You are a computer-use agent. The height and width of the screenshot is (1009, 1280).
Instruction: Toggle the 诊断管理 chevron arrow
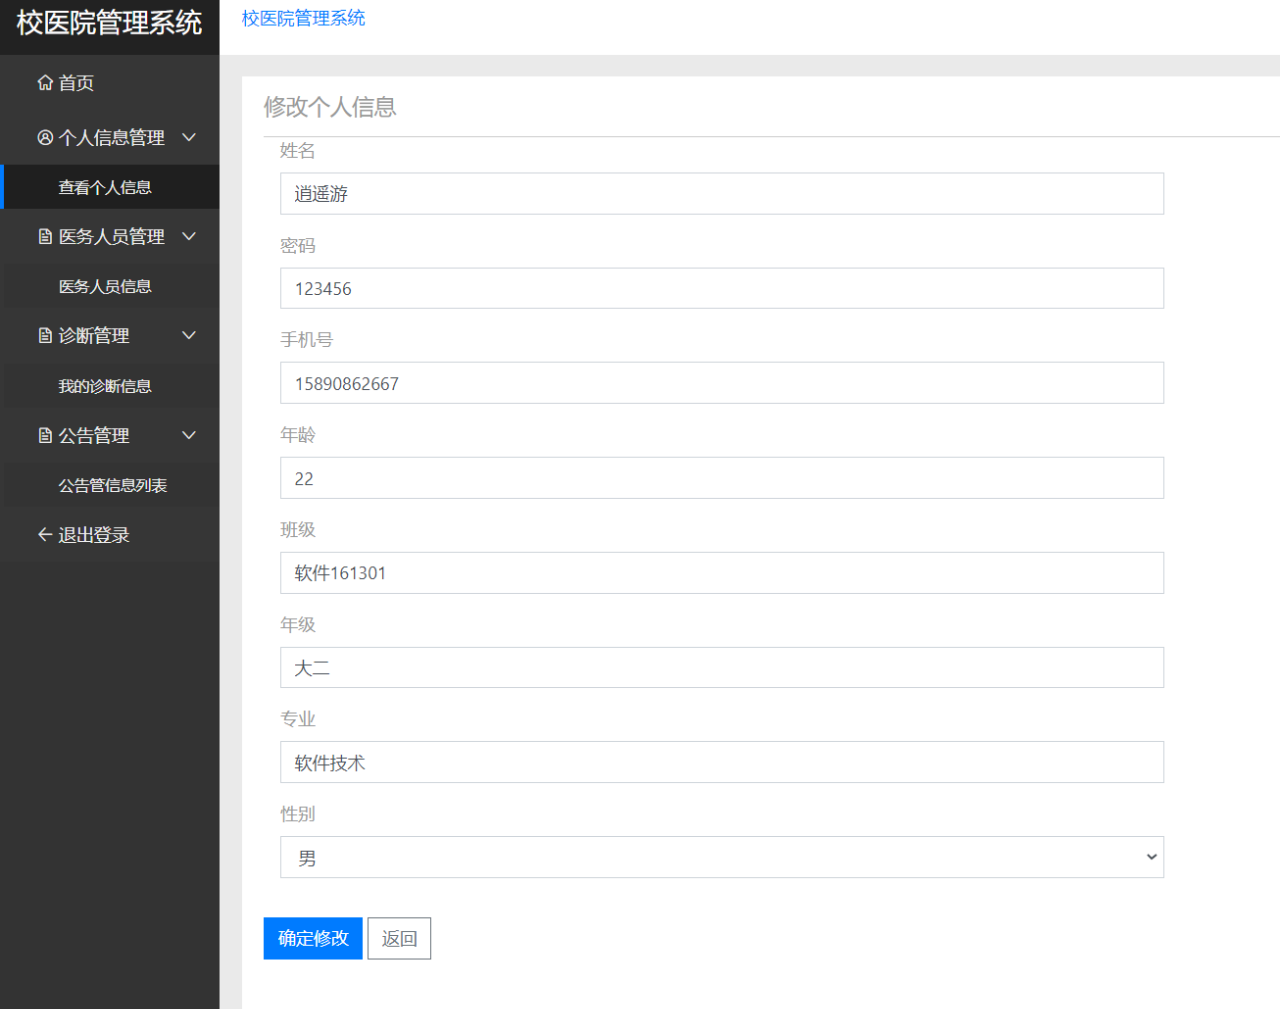click(189, 336)
